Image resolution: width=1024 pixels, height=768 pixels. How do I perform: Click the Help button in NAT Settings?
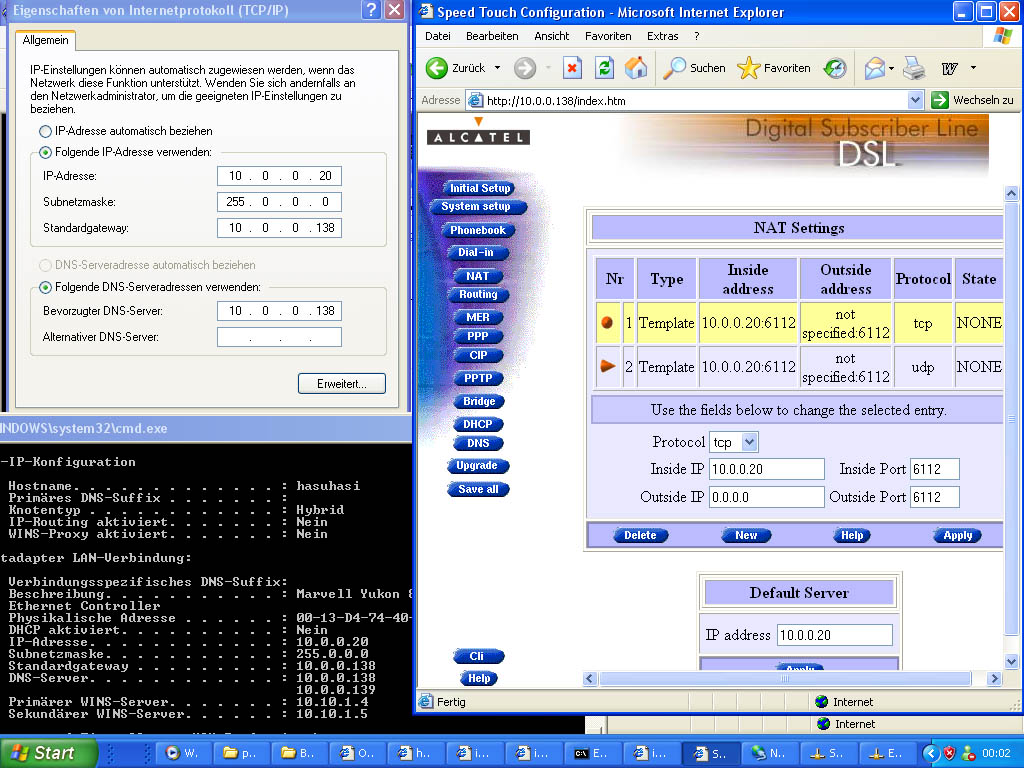point(852,535)
